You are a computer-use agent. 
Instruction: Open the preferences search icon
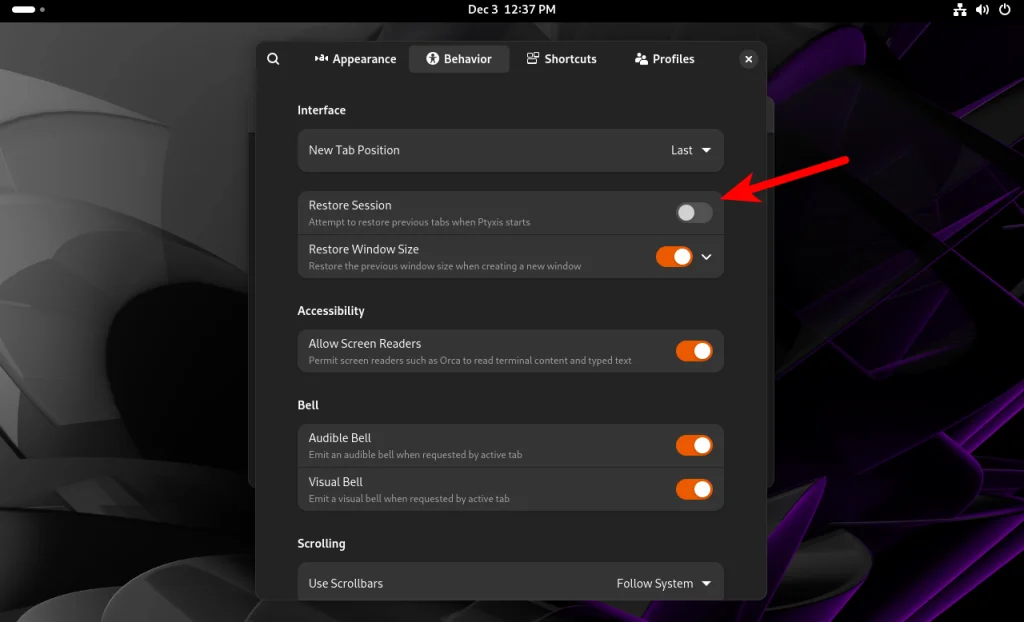coord(273,59)
